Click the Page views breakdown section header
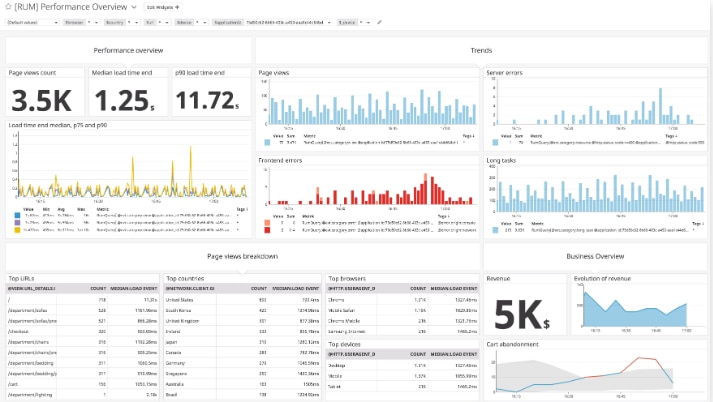Image resolution: width=713 pixels, height=402 pixels. pyautogui.click(x=242, y=256)
